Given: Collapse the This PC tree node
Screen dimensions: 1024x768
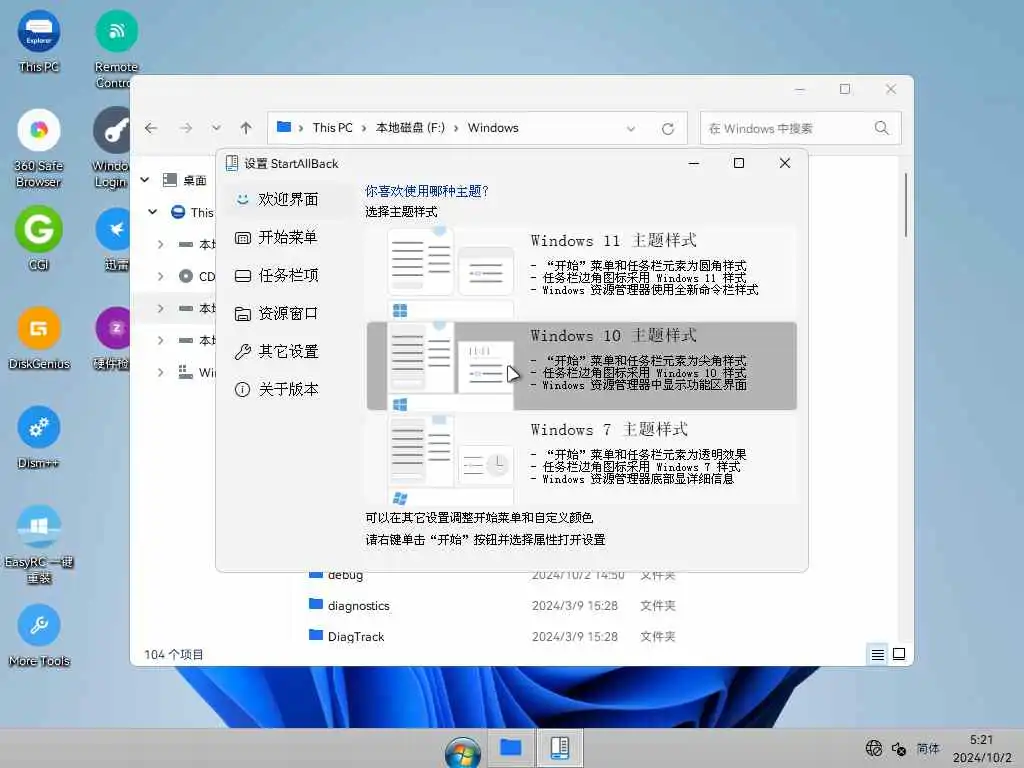Looking at the screenshot, I should (x=153, y=212).
